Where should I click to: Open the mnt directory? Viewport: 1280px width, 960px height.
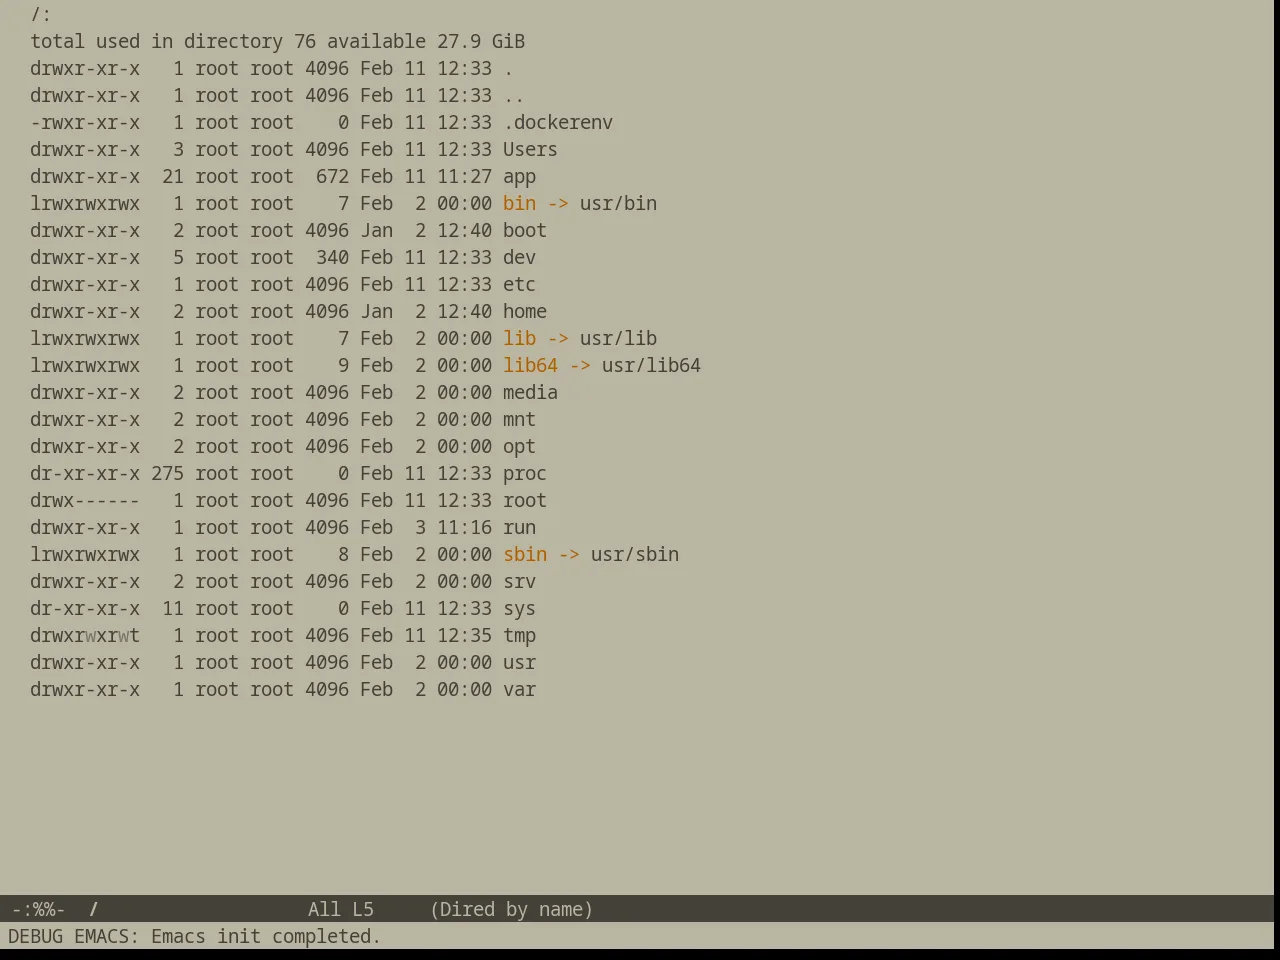click(x=519, y=419)
